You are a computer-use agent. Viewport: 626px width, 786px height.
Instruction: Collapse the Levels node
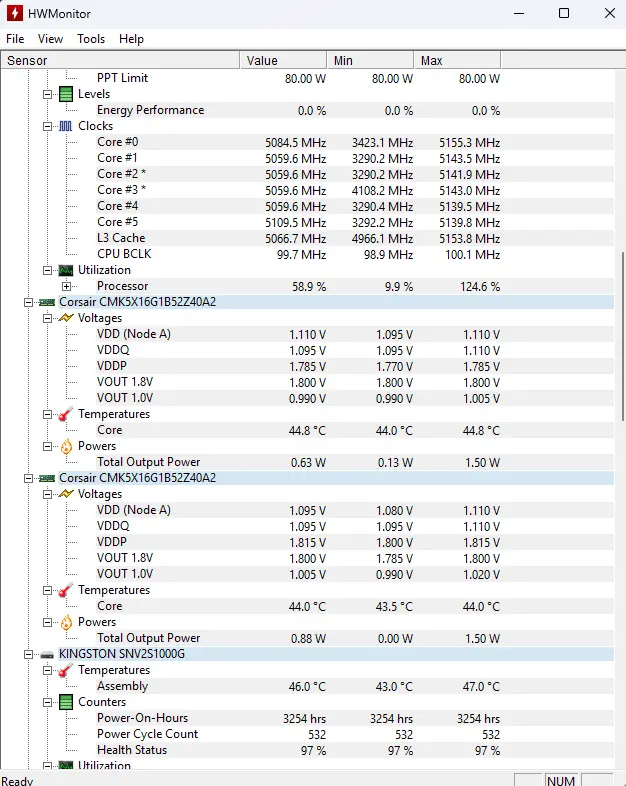48,94
